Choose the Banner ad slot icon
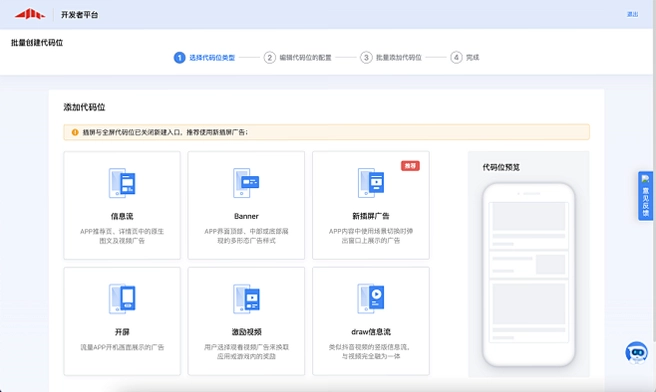This screenshot has height=392, width=656. (246, 183)
